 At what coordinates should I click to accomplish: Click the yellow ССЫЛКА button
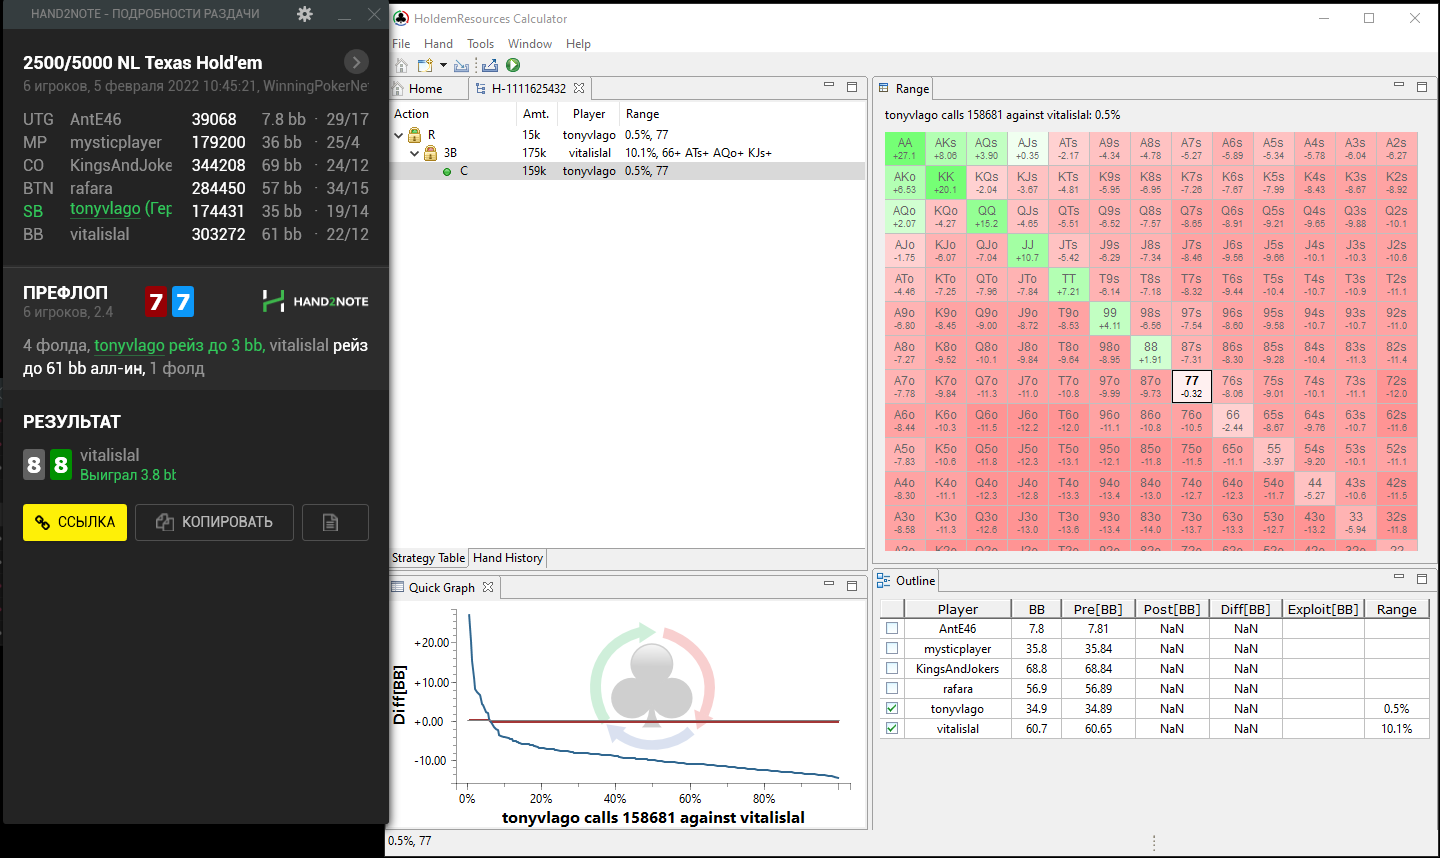click(x=75, y=522)
